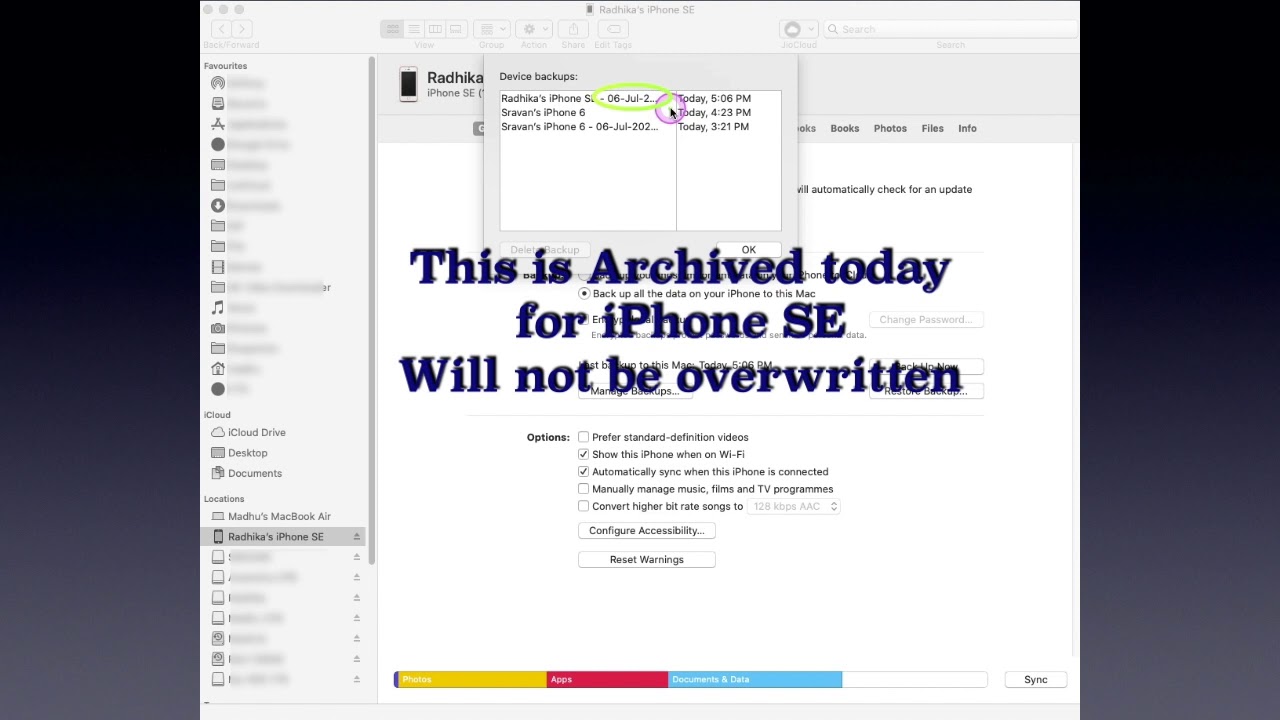
Task: Click the blue Documents & Data segment
Action: point(755,680)
